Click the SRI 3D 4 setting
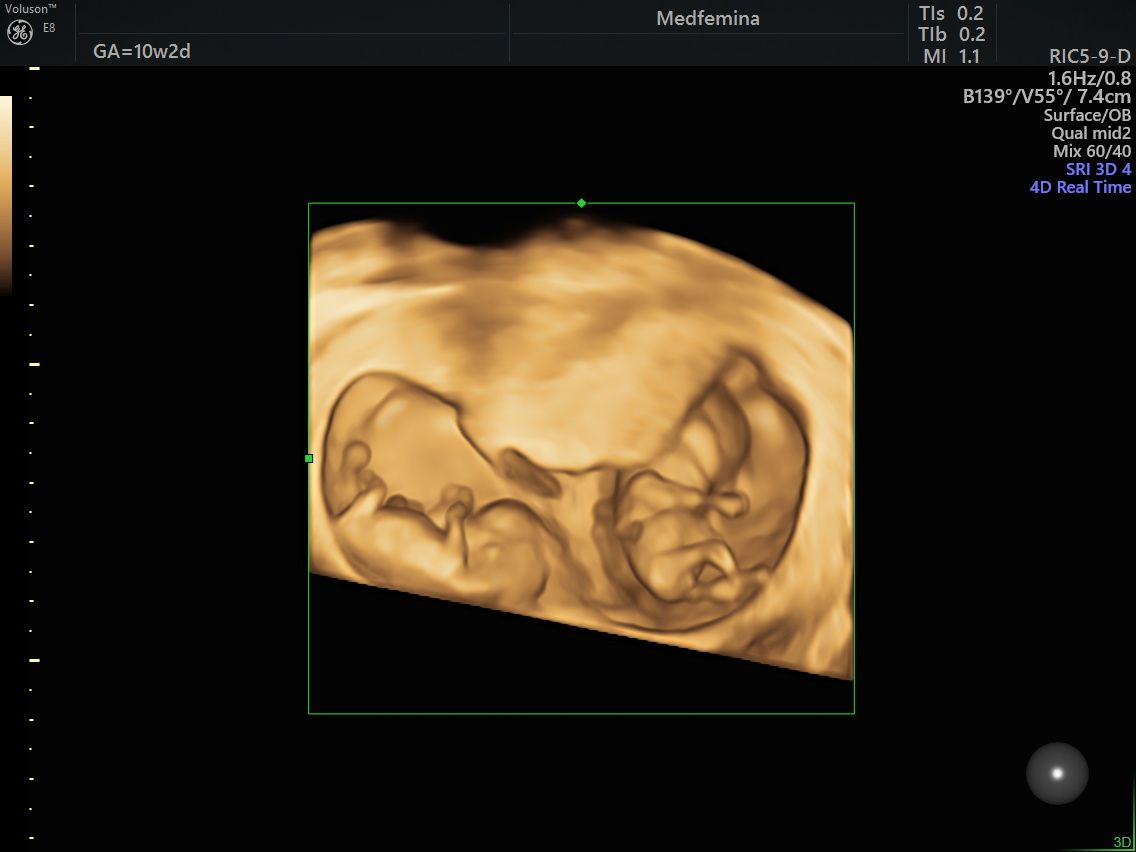The height and width of the screenshot is (852, 1136). tap(1098, 169)
